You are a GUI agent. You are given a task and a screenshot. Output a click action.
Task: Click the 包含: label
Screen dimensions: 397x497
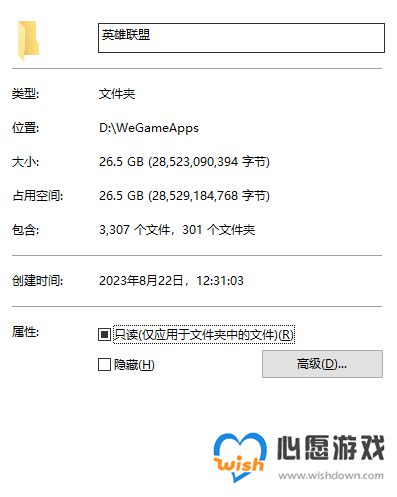click(x=26, y=230)
